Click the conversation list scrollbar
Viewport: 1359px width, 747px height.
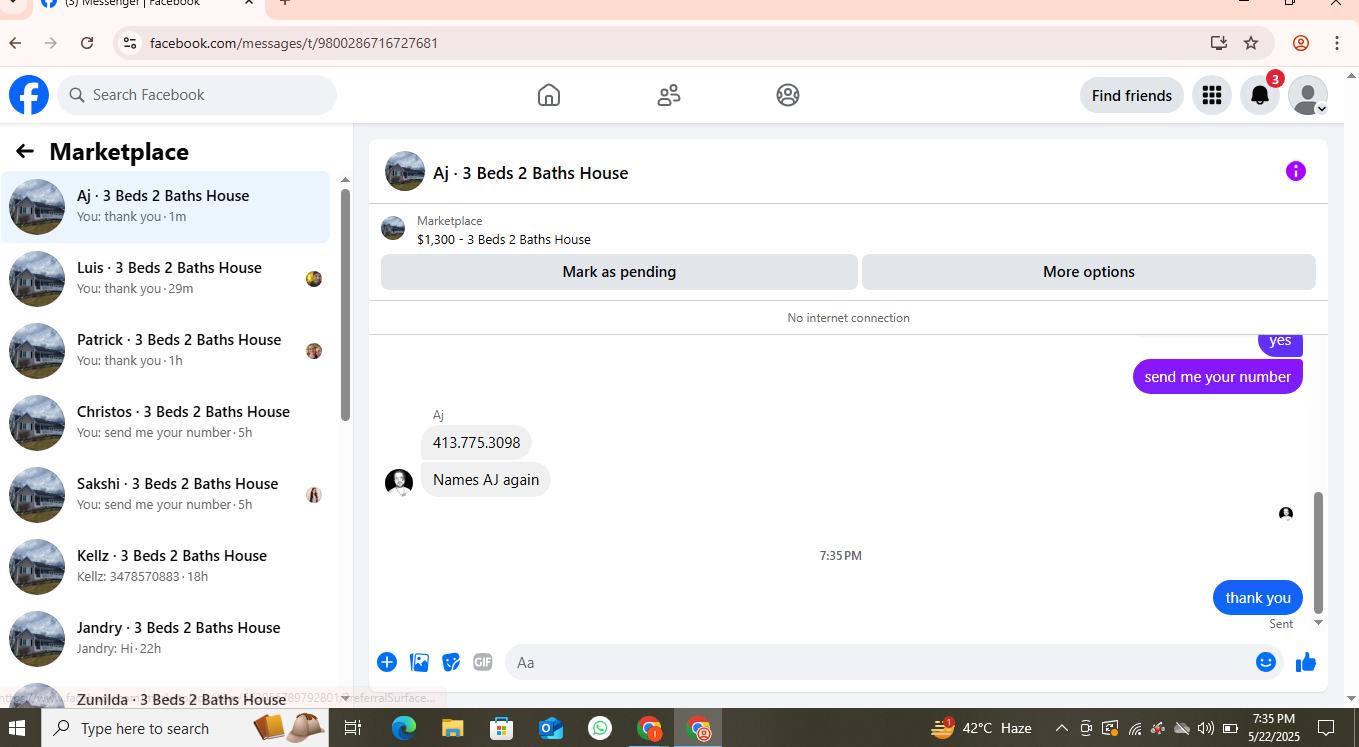point(345,305)
